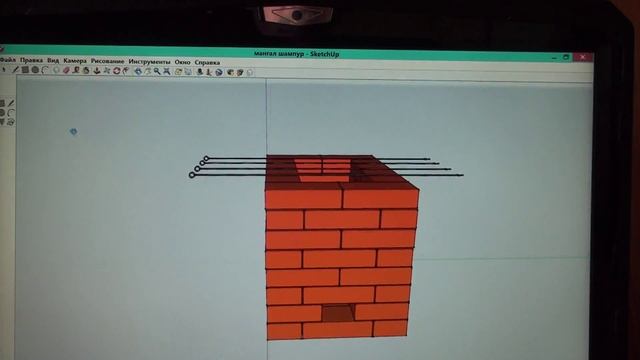Pick the Line pencil tool in top toolbar

15,70
